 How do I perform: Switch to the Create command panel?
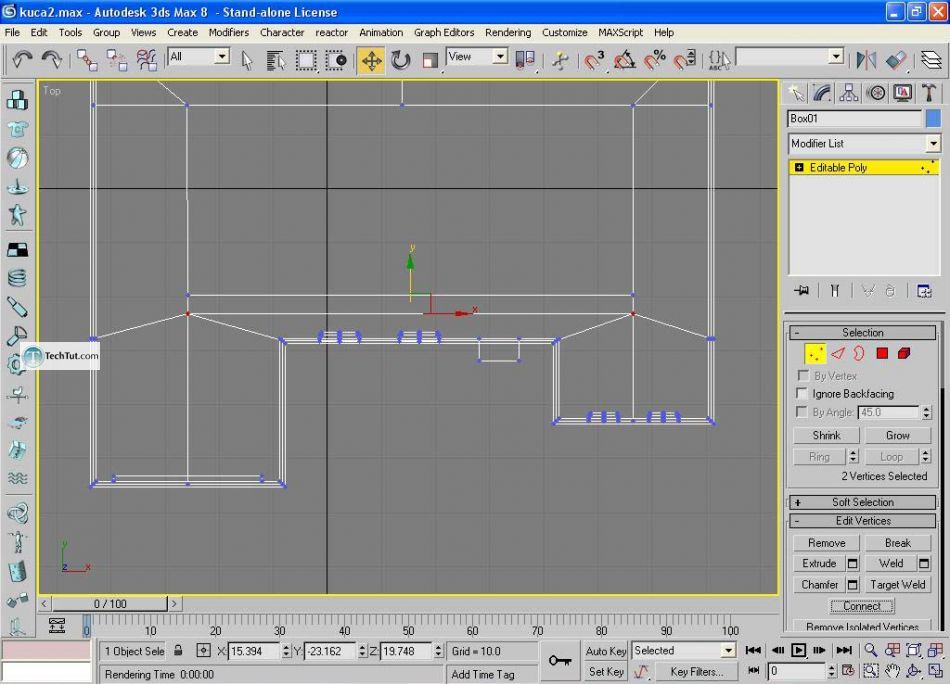tap(796, 93)
